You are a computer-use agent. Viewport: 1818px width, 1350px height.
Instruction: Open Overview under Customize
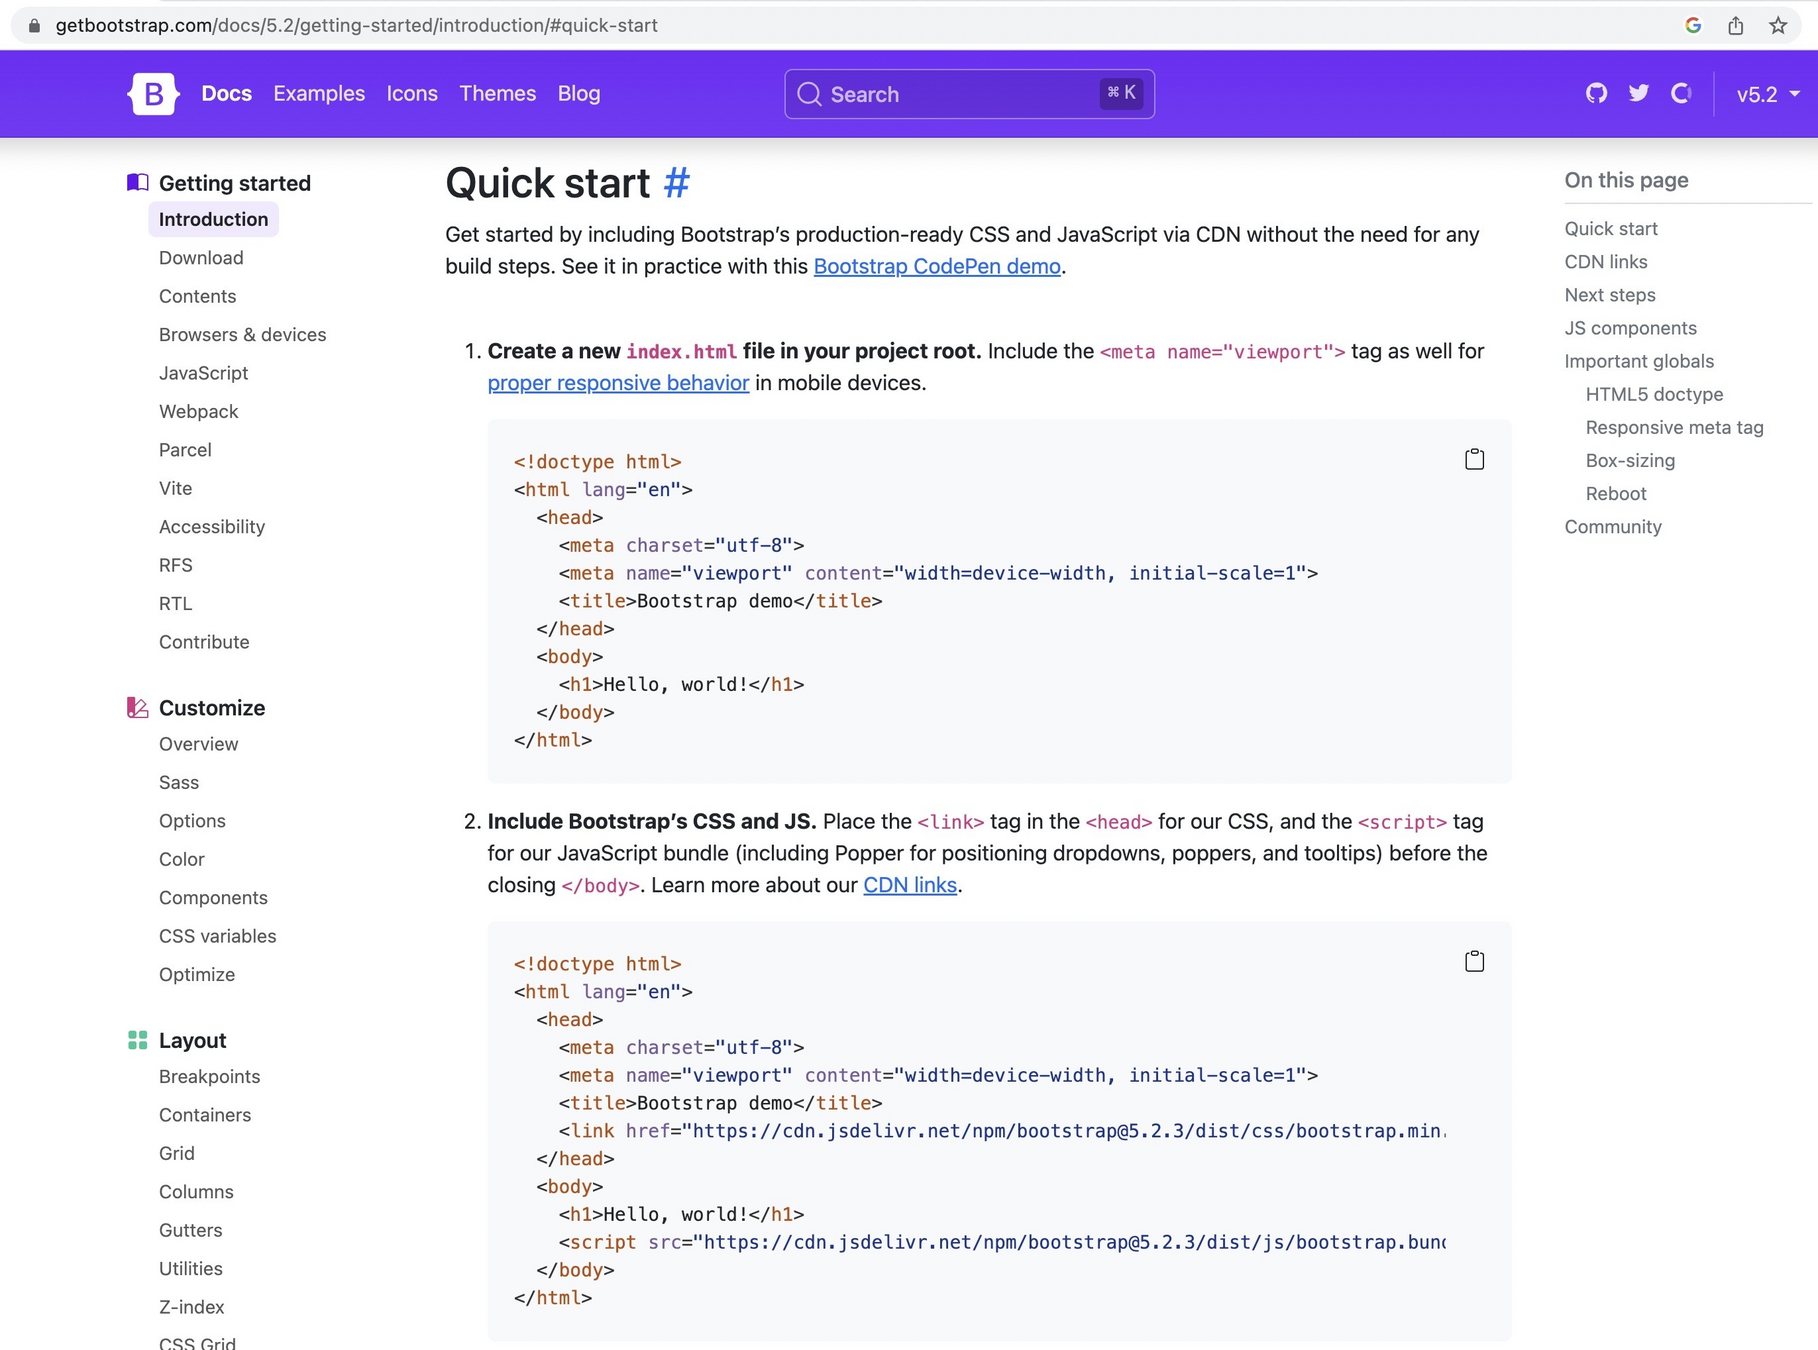coord(199,744)
